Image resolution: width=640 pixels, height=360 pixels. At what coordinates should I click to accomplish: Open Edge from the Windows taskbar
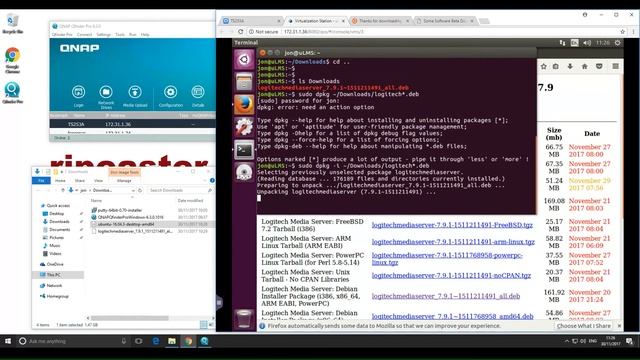[x=156, y=341]
